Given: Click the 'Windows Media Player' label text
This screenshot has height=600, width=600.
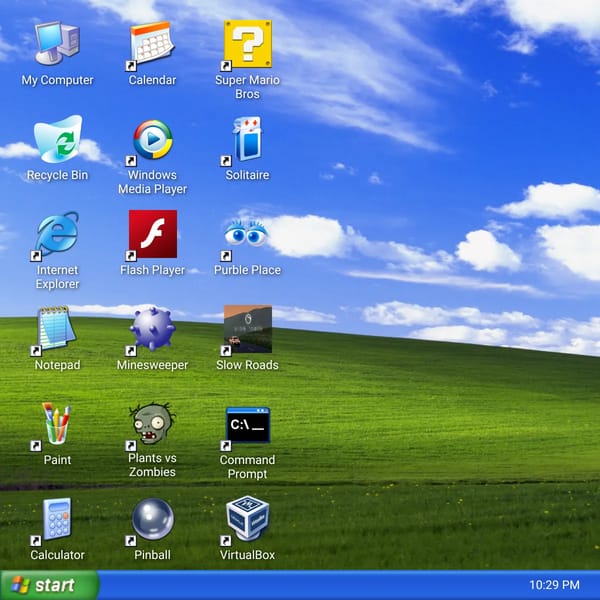Looking at the screenshot, I should pos(152,182).
